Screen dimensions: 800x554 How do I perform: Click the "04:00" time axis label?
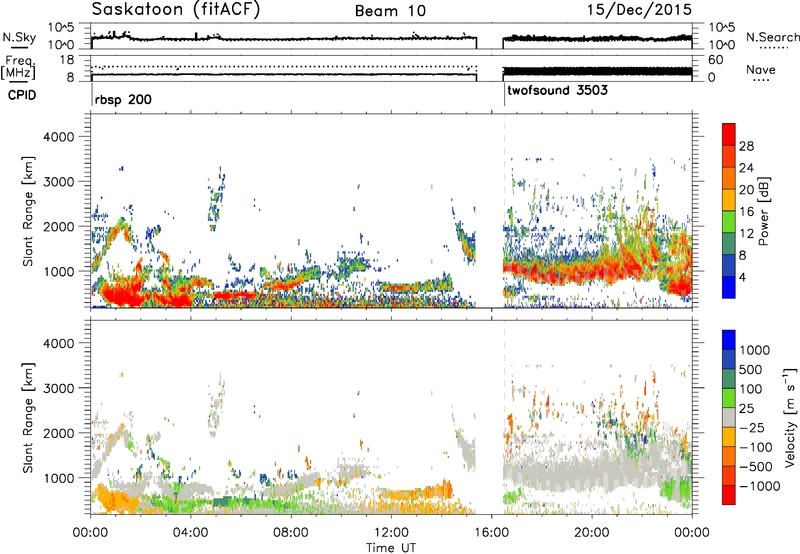(191, 533)
